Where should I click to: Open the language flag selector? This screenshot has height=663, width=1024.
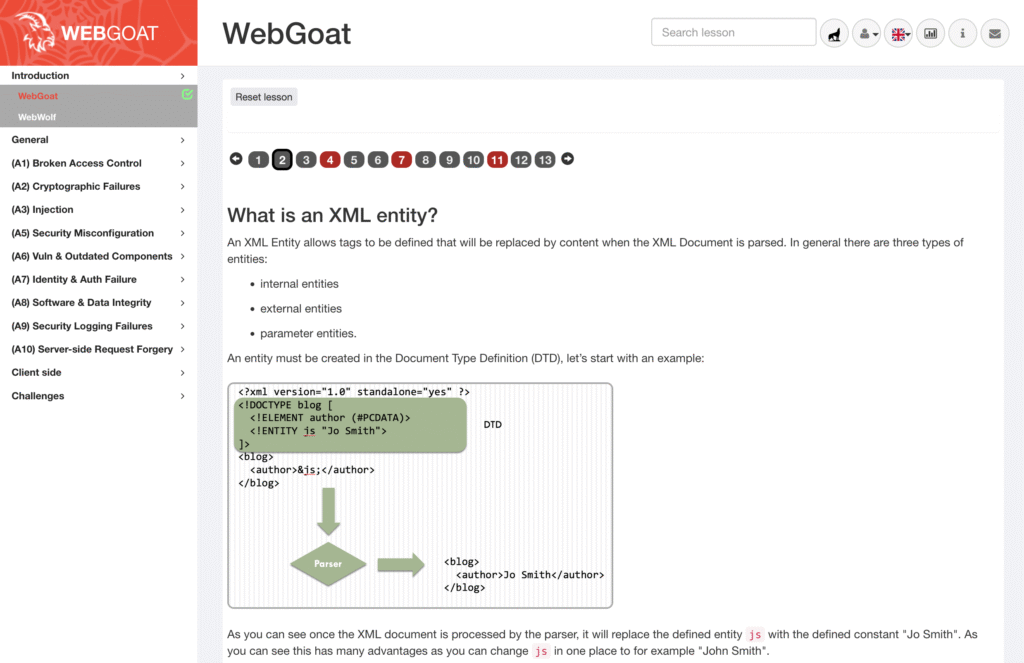pyautogui.click(x=899, y=33)
